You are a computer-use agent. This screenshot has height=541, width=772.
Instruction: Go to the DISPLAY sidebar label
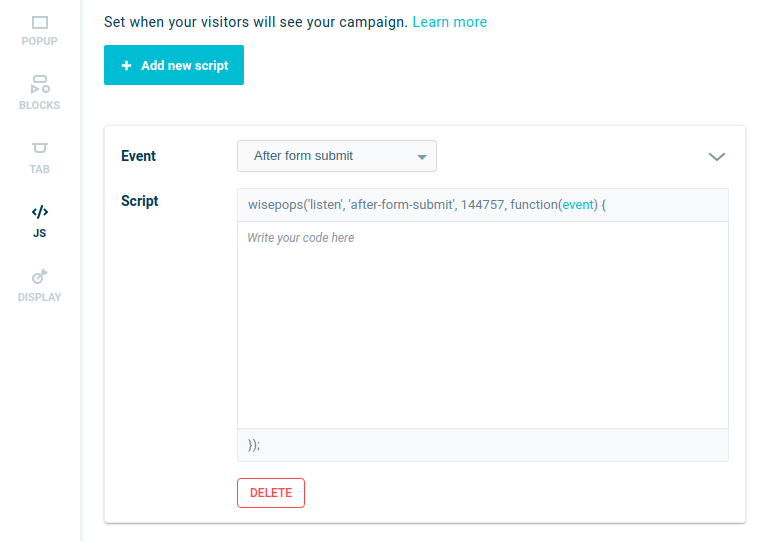39,297
